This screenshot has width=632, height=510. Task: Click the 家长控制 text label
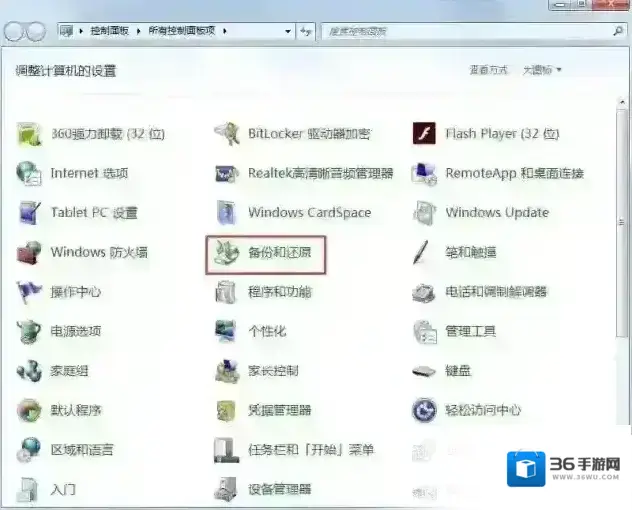273,371
